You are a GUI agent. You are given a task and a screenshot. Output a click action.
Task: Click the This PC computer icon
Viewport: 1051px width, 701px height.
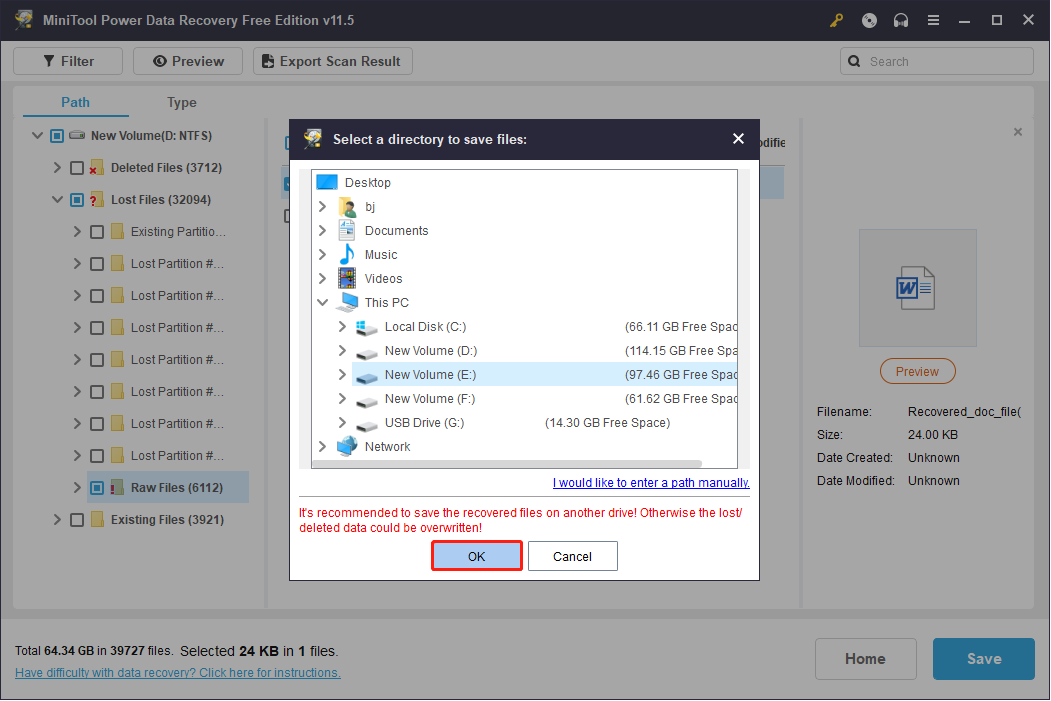pyautogui.click(x=347, y=302)
